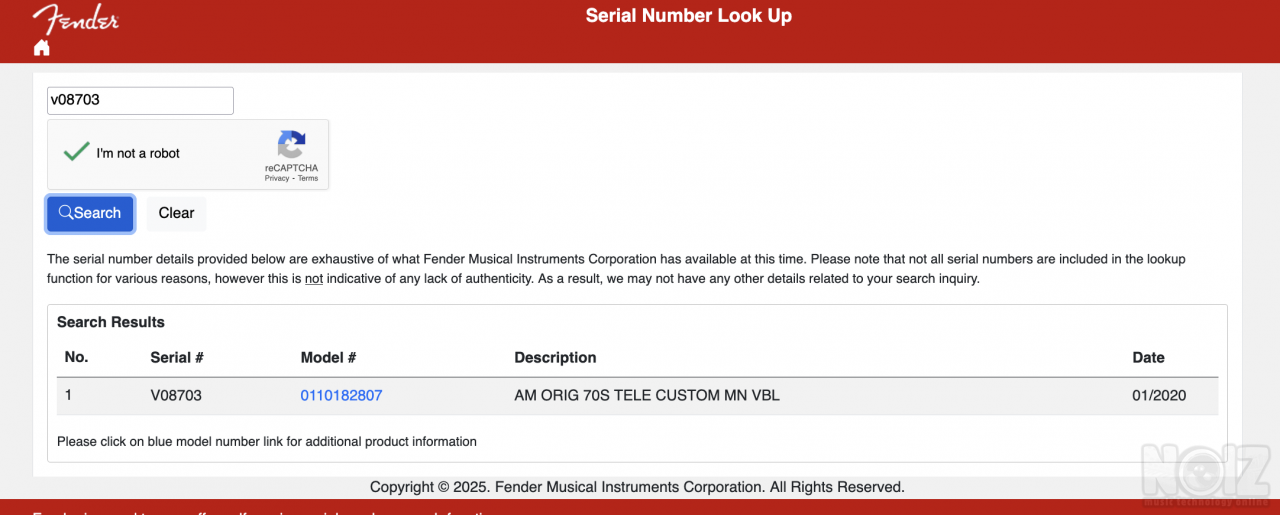Open the reCAPTCHA Privacy link

pos(276,178)
